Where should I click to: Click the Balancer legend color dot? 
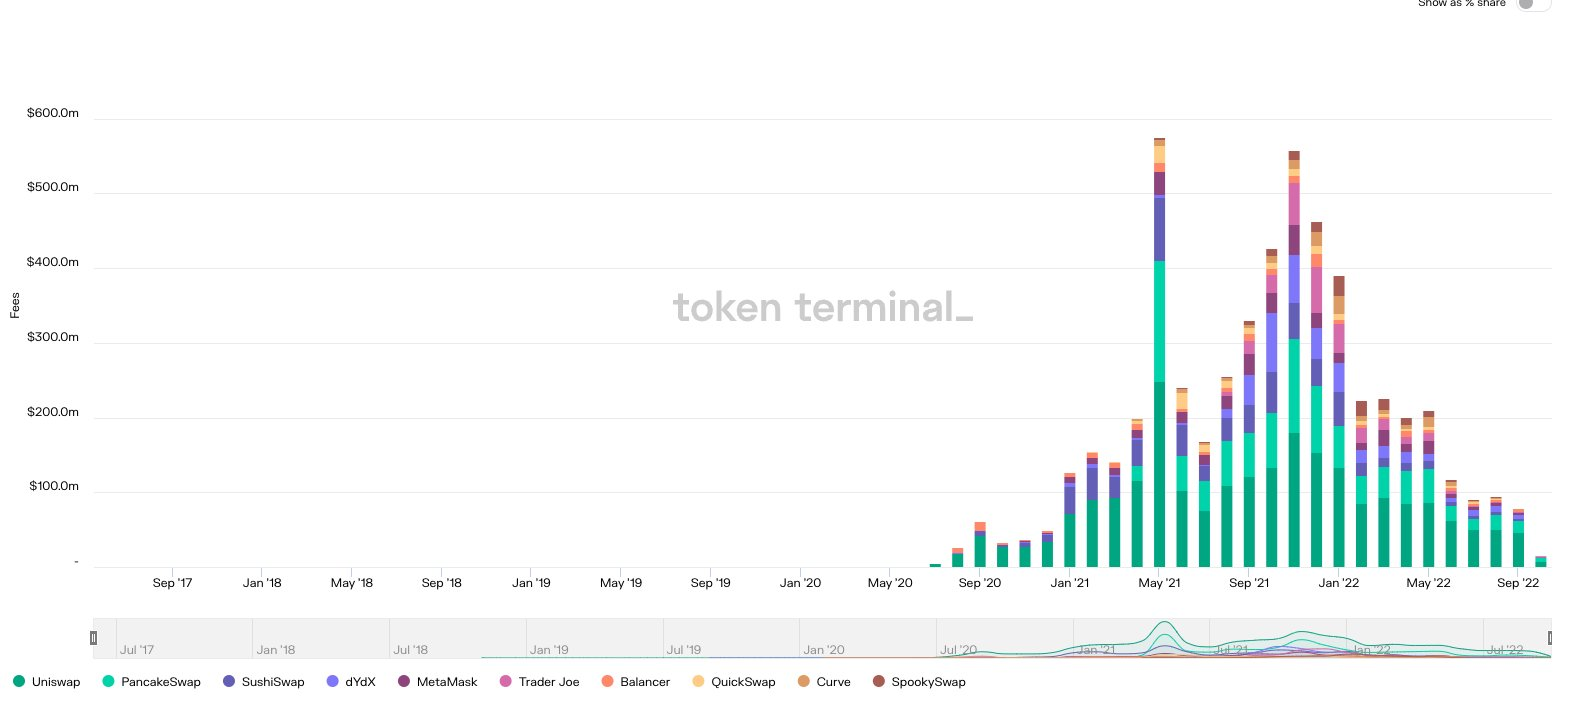pos(607,681)
